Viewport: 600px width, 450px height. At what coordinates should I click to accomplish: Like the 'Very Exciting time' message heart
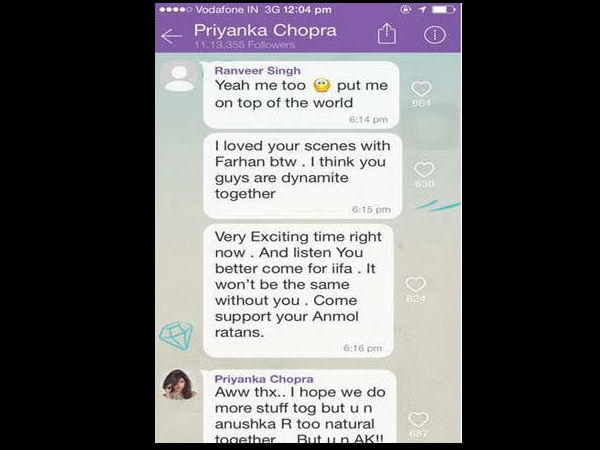pyautogui.click(x=415, y=284)
